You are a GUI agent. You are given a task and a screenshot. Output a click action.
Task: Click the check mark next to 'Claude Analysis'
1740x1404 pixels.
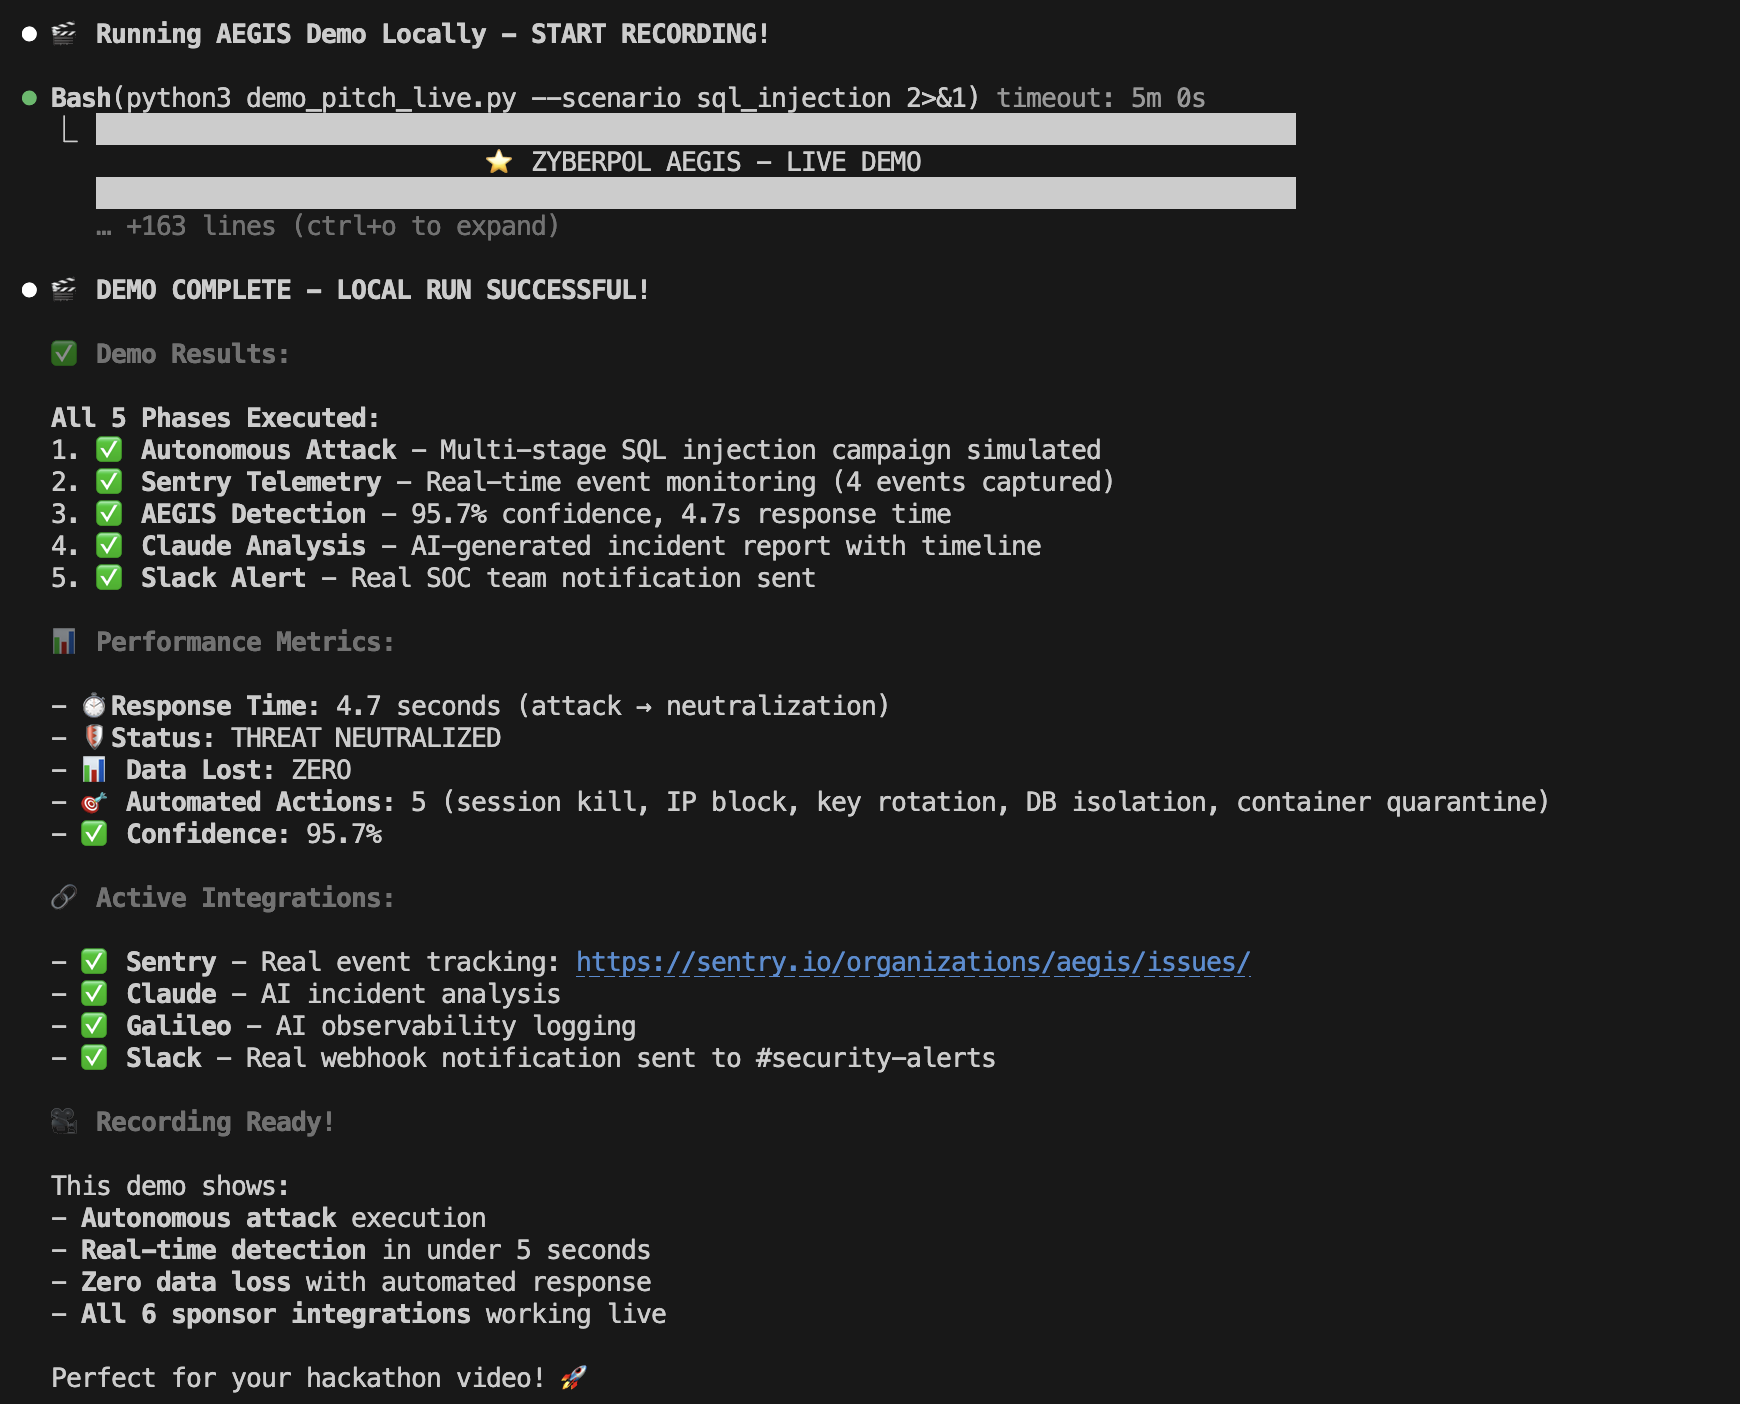point(109,546)
